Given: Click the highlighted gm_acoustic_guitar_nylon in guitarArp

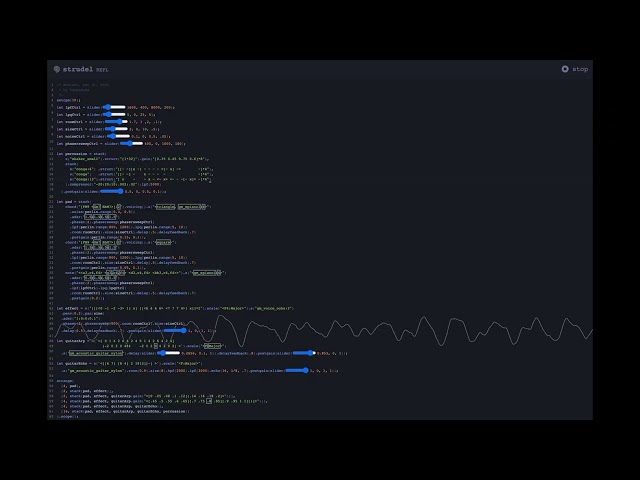Looking at the screenshot, I should click(96, 353).
